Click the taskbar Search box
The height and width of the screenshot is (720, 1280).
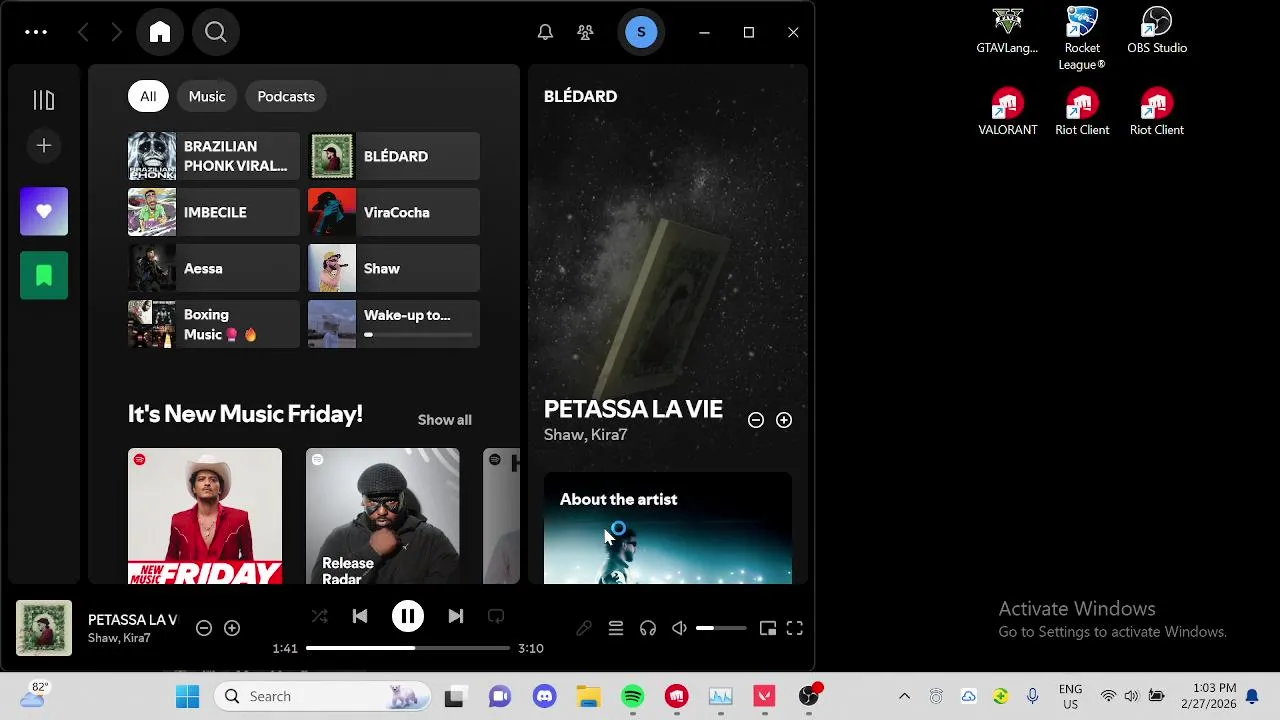coord(322,696)
